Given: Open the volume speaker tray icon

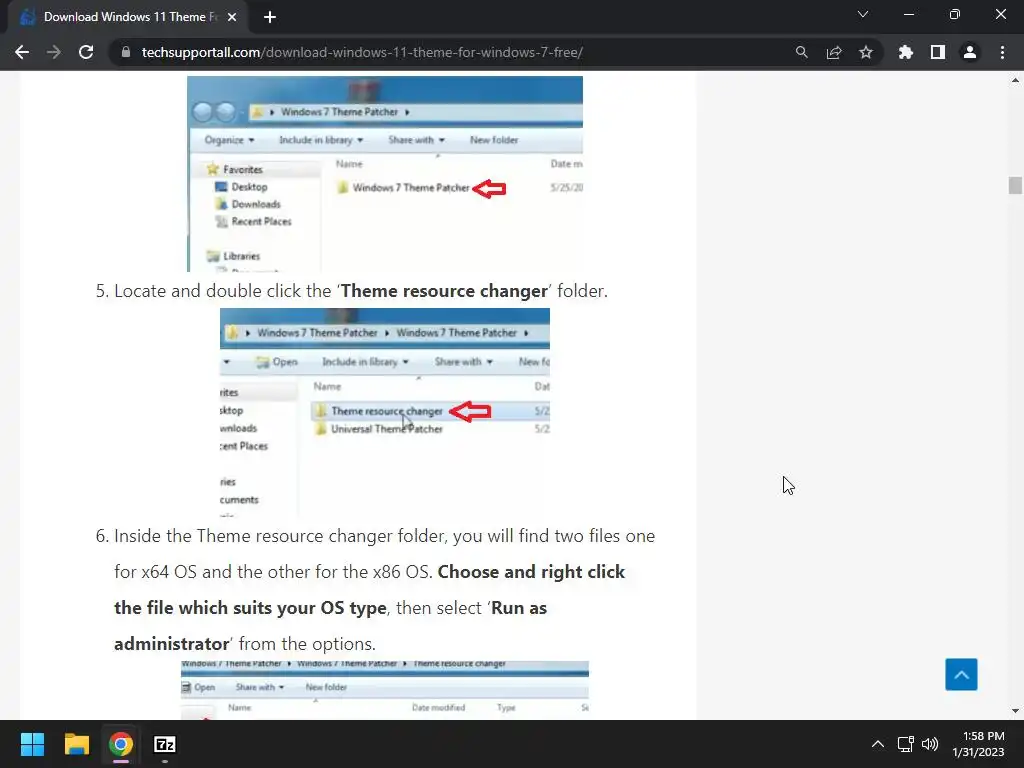Looking at the screenshot, I should 930,744.
